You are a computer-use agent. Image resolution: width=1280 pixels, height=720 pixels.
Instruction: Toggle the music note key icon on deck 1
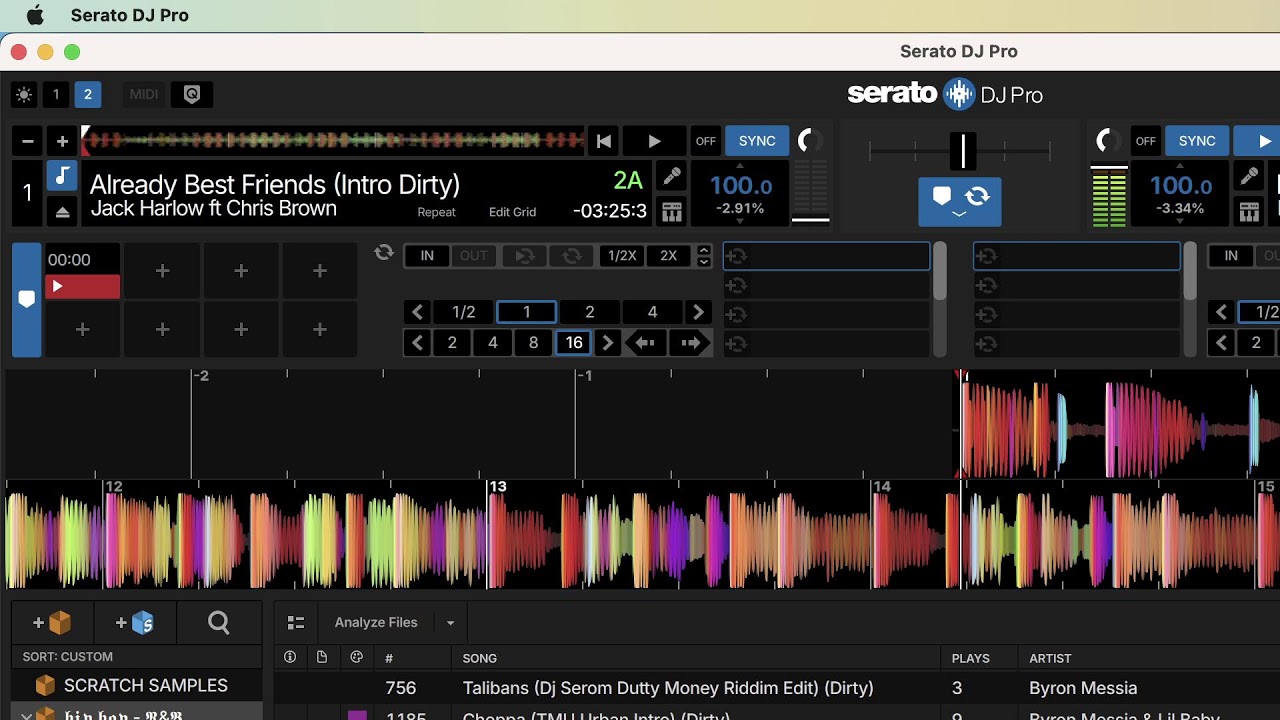point(62,177)
